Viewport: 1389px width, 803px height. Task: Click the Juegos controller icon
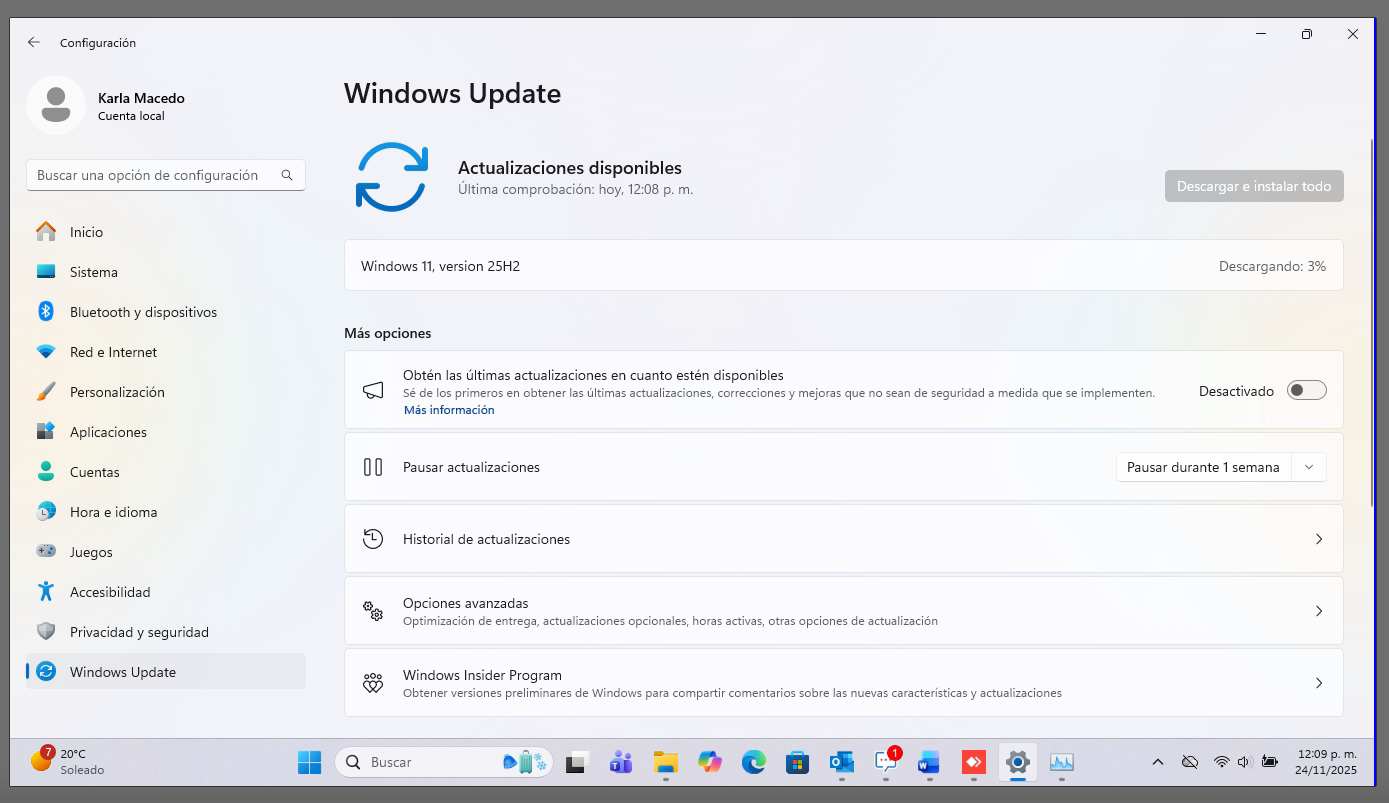pyautogui.click(x=46, y=552)
